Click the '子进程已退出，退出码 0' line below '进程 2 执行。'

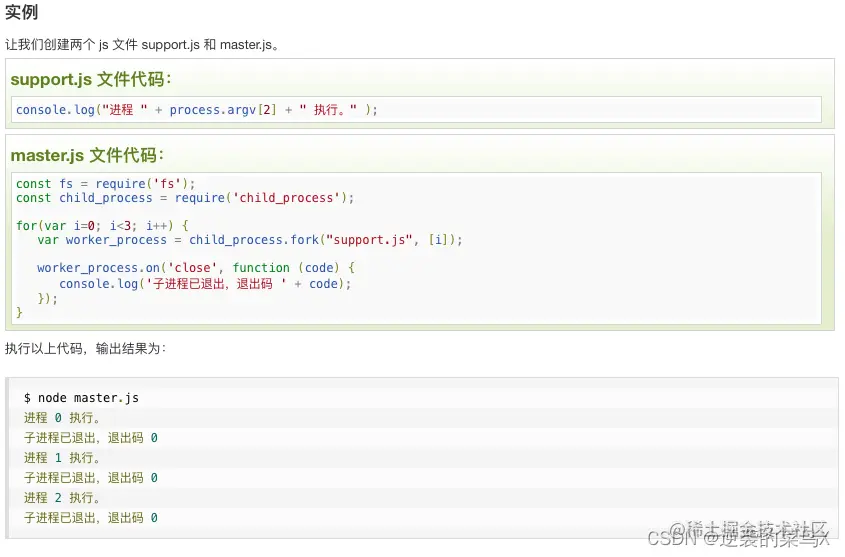point(91,518)
